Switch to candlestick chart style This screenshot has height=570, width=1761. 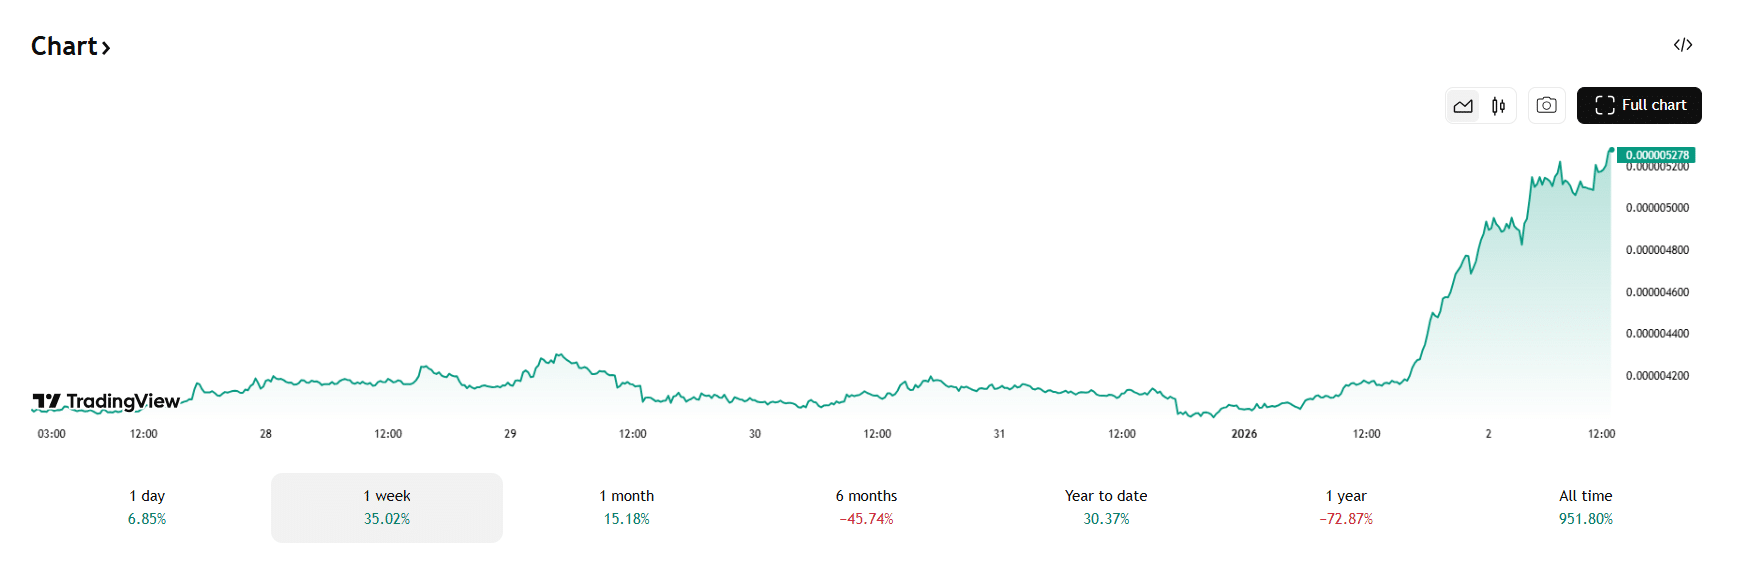click(x=1498, y=106)
